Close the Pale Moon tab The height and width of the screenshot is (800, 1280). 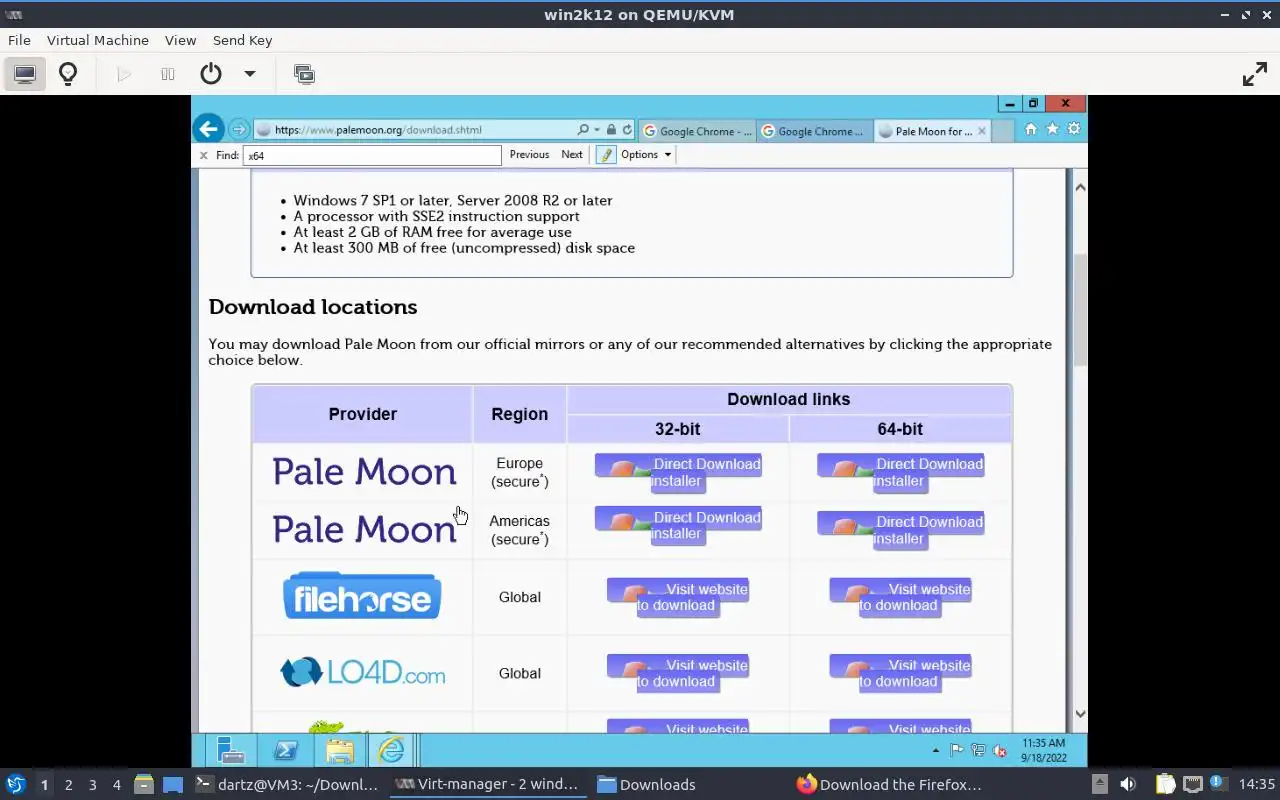(982, 131)
